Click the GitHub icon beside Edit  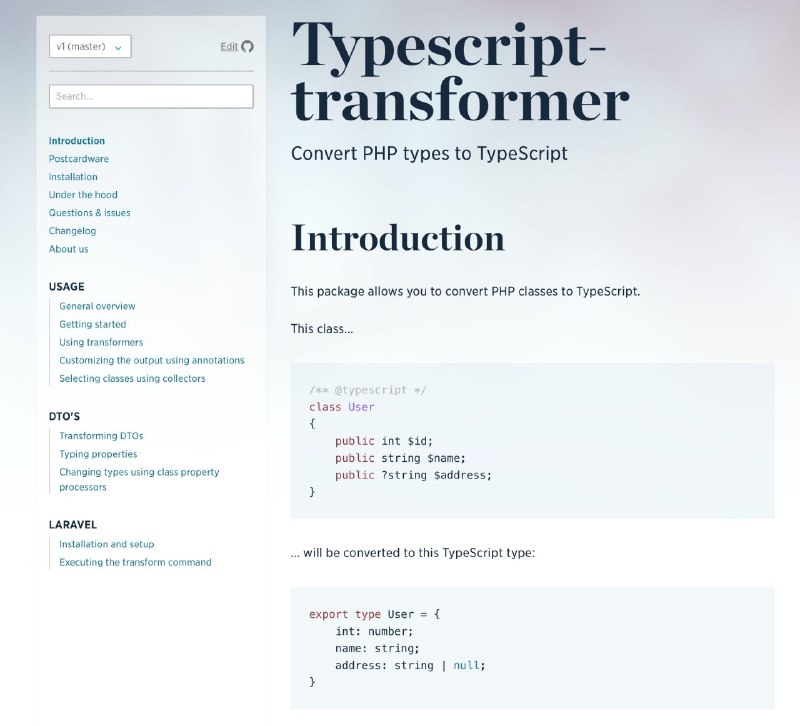(247, 46)
